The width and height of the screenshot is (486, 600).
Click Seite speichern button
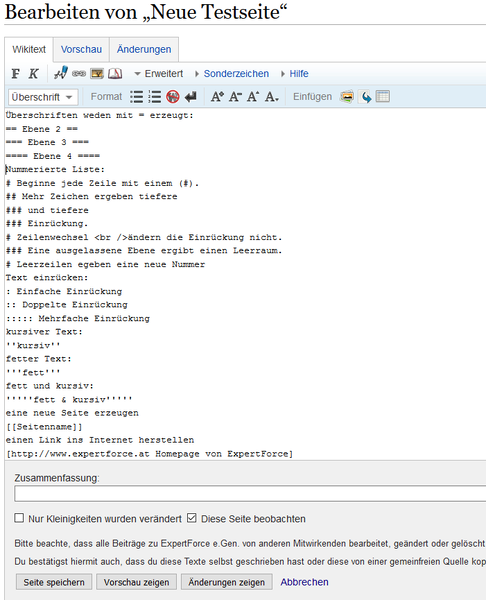(x=54, y=582)
